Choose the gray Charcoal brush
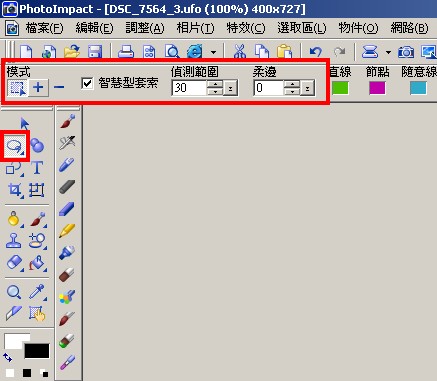Image resolution: width=437 pixels, height=381 pixels. (x=67, y=187)
